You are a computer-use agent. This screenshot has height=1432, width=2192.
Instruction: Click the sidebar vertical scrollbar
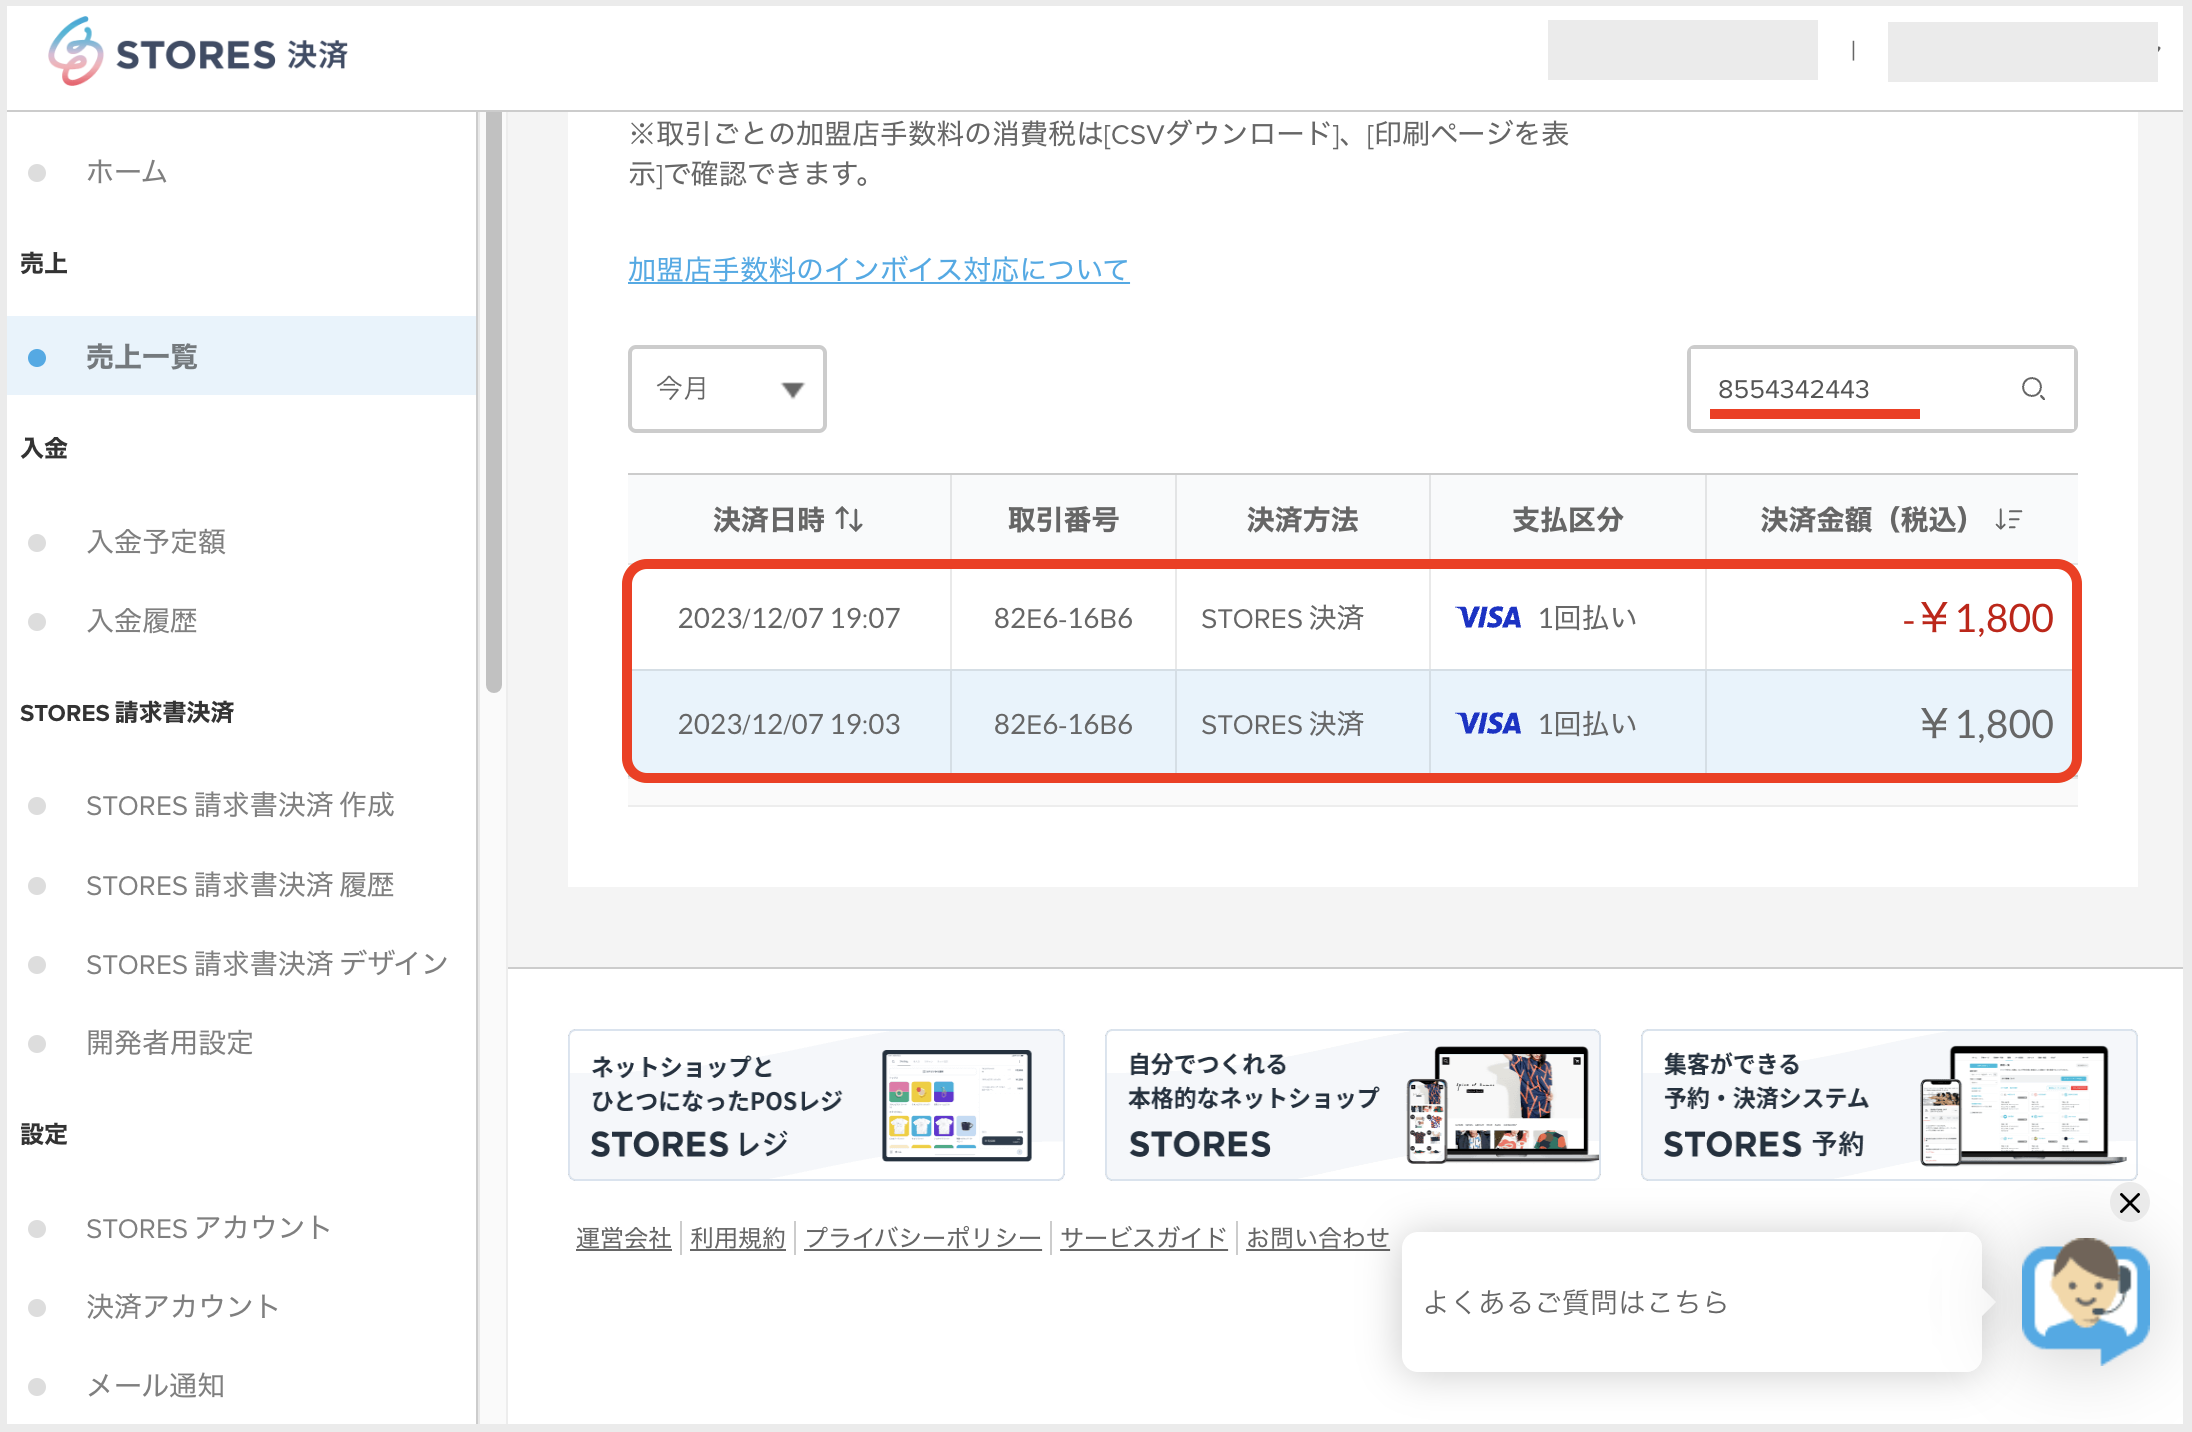[493, 402]
